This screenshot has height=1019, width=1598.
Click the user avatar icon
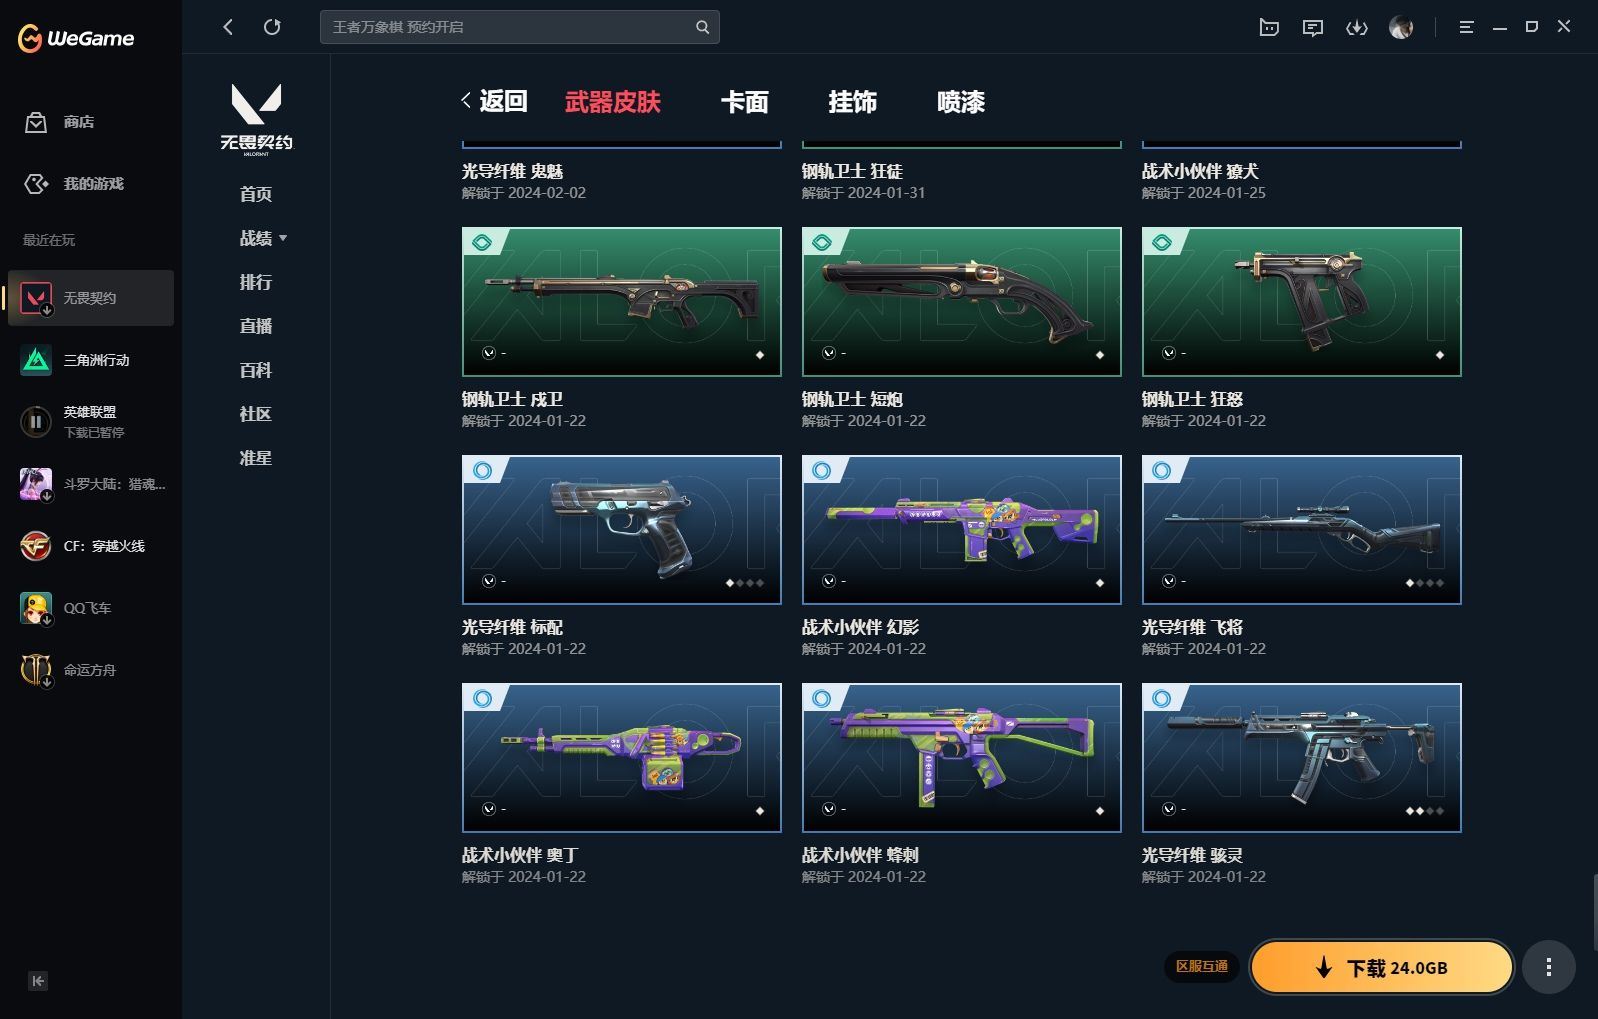click(1401, 27)
